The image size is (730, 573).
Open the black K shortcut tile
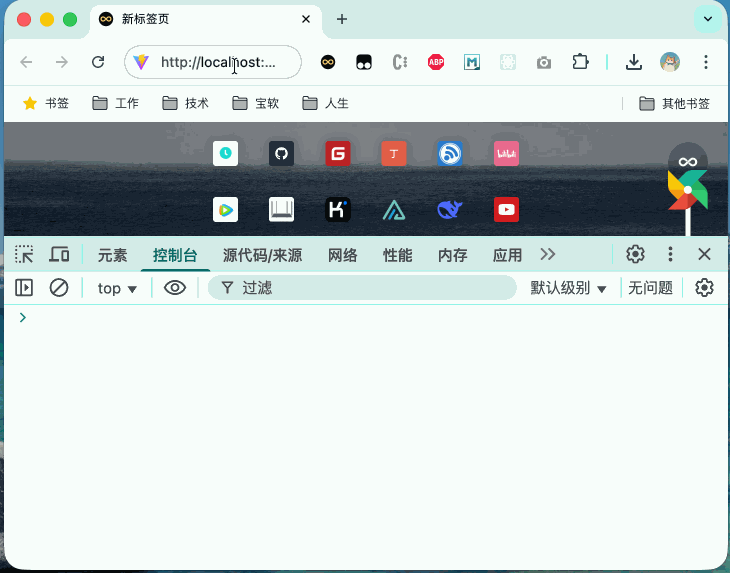pyautogui.click(x=338, y=209)
